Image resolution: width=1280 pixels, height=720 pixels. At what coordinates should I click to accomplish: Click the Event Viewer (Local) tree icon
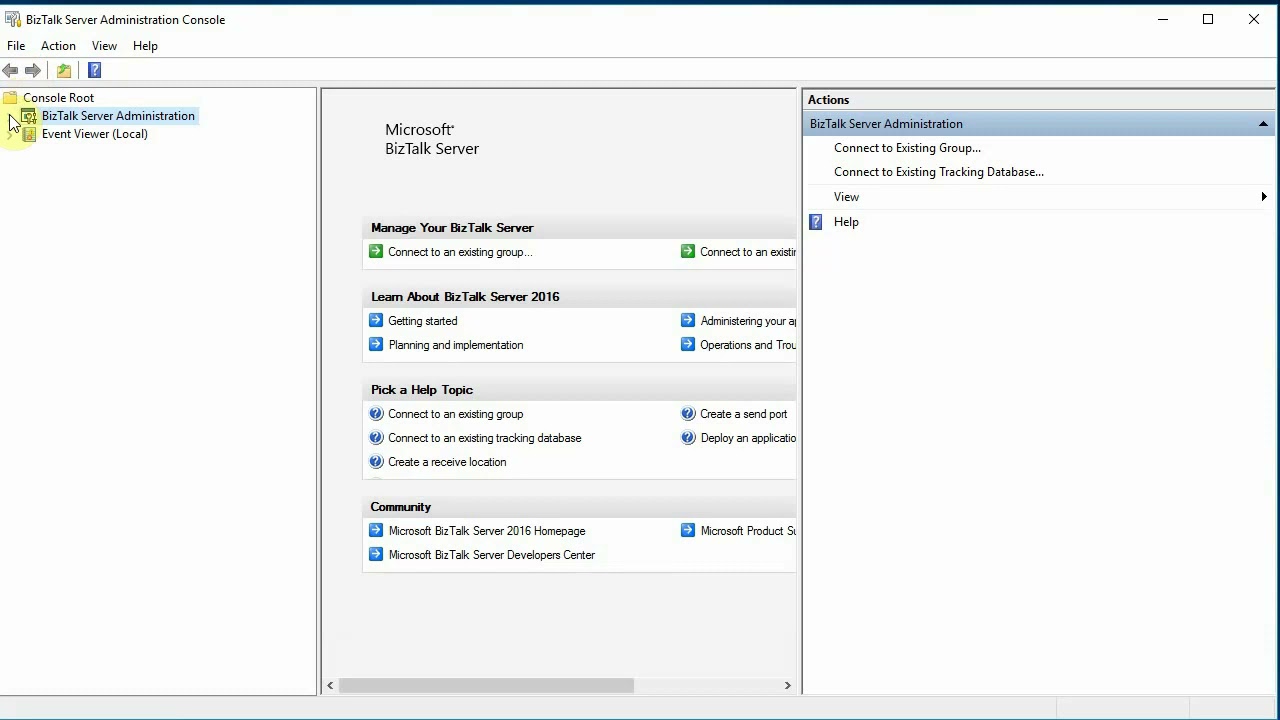point(29,134)
